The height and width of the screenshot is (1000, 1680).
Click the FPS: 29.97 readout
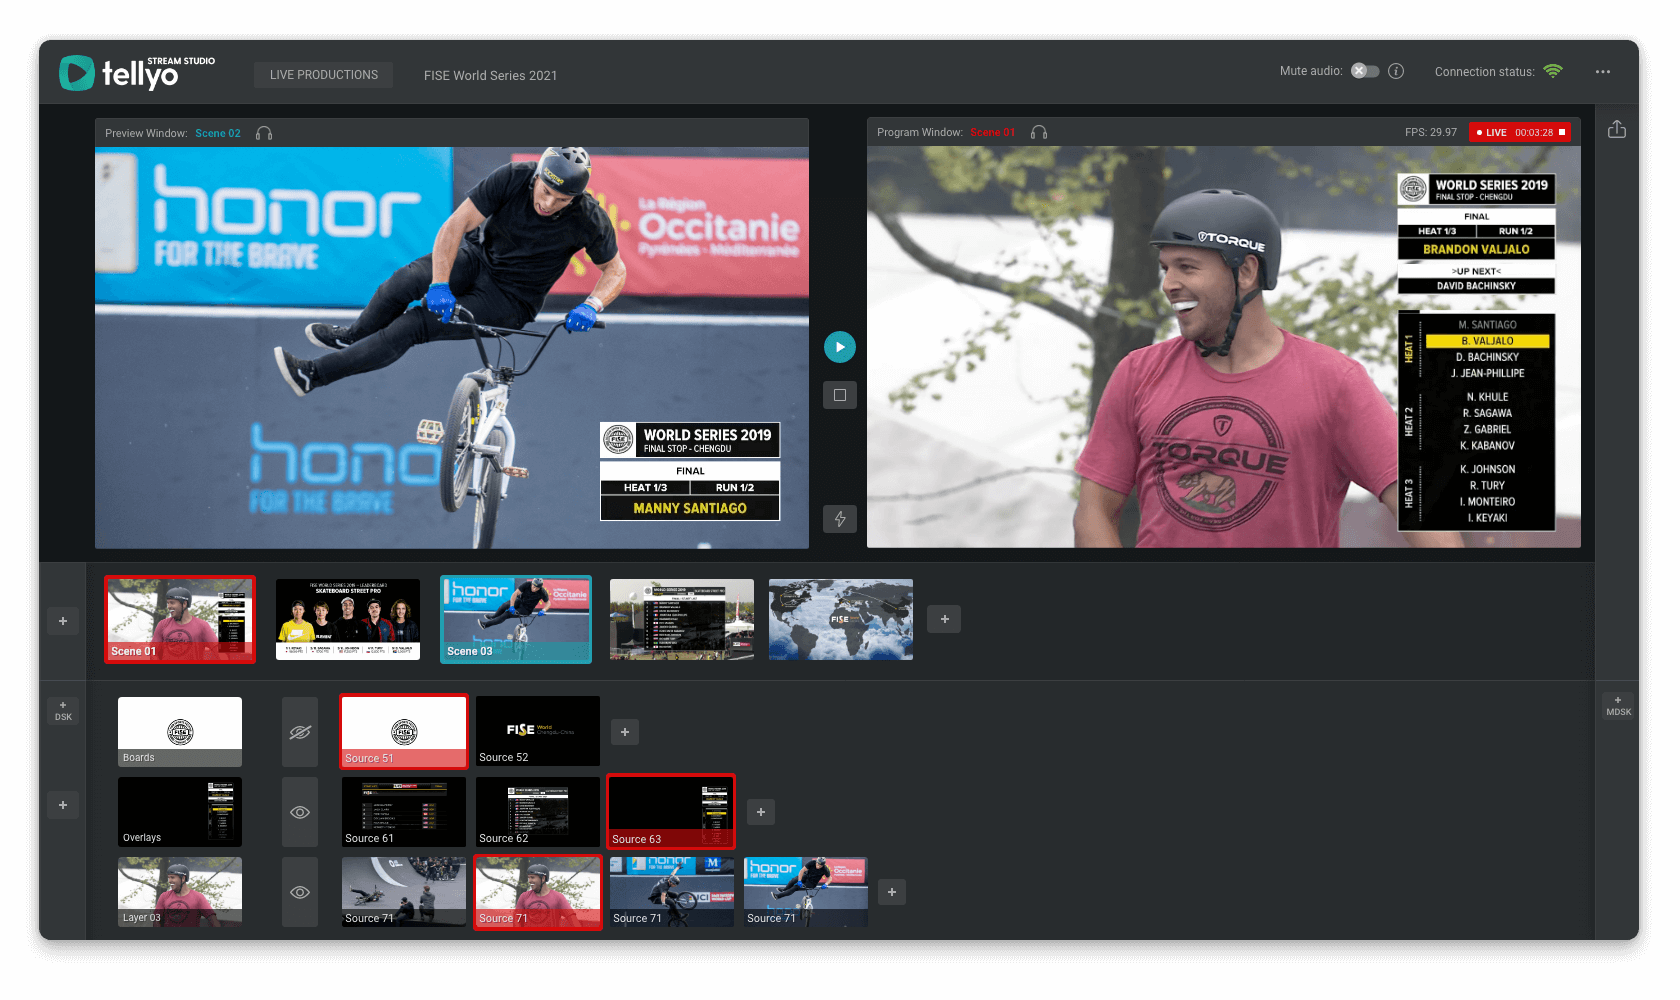[1431, 132]
